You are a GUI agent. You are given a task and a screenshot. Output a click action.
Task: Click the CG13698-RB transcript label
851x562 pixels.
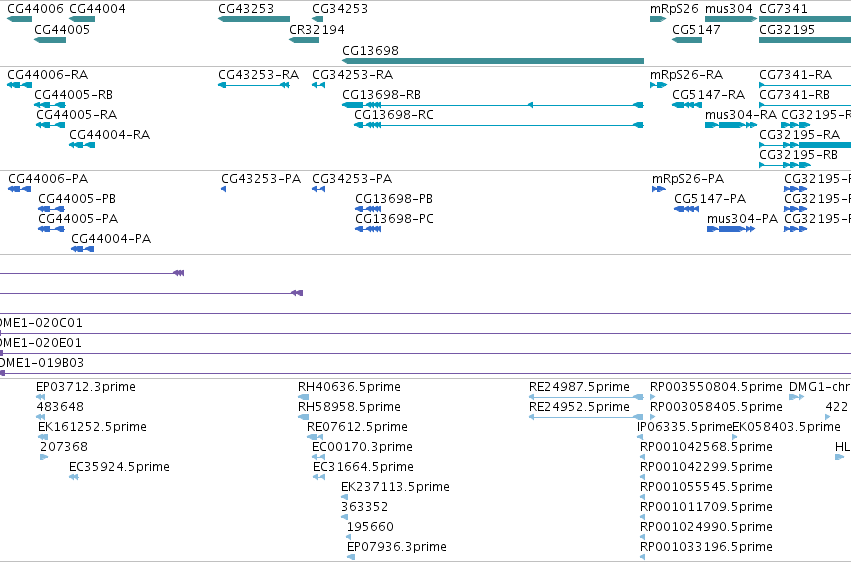382,95
